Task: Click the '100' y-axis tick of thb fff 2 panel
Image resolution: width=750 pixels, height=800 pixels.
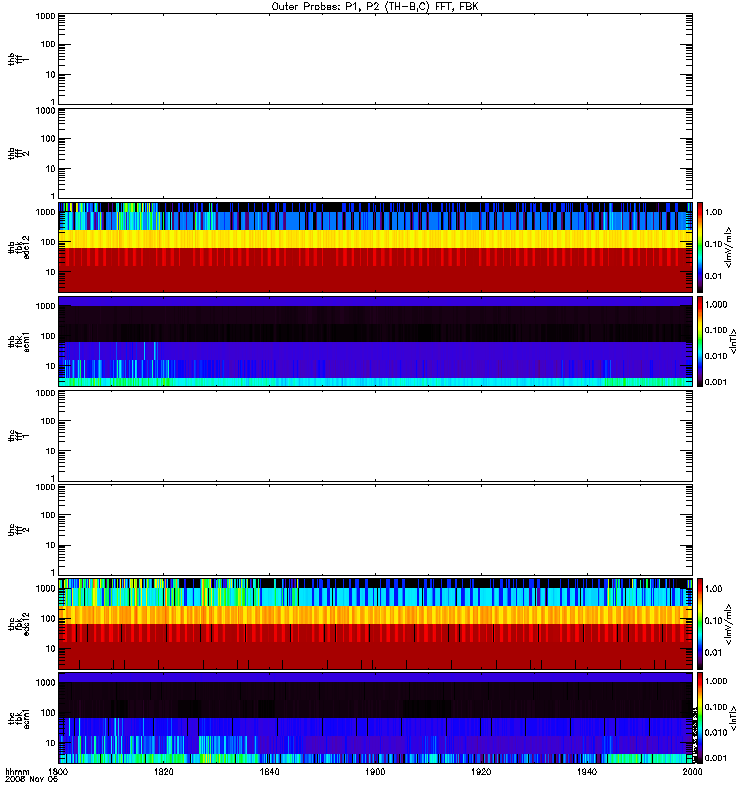Action: 48,139
